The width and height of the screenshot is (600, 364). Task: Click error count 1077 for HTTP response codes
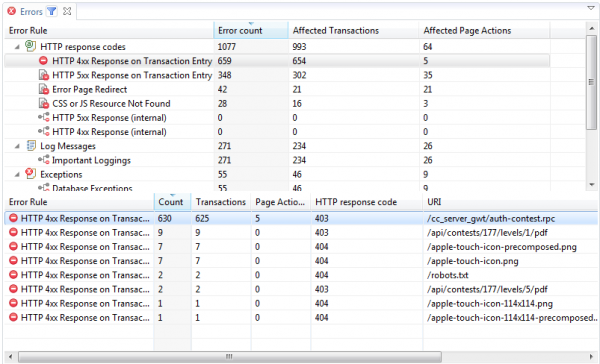227,47
